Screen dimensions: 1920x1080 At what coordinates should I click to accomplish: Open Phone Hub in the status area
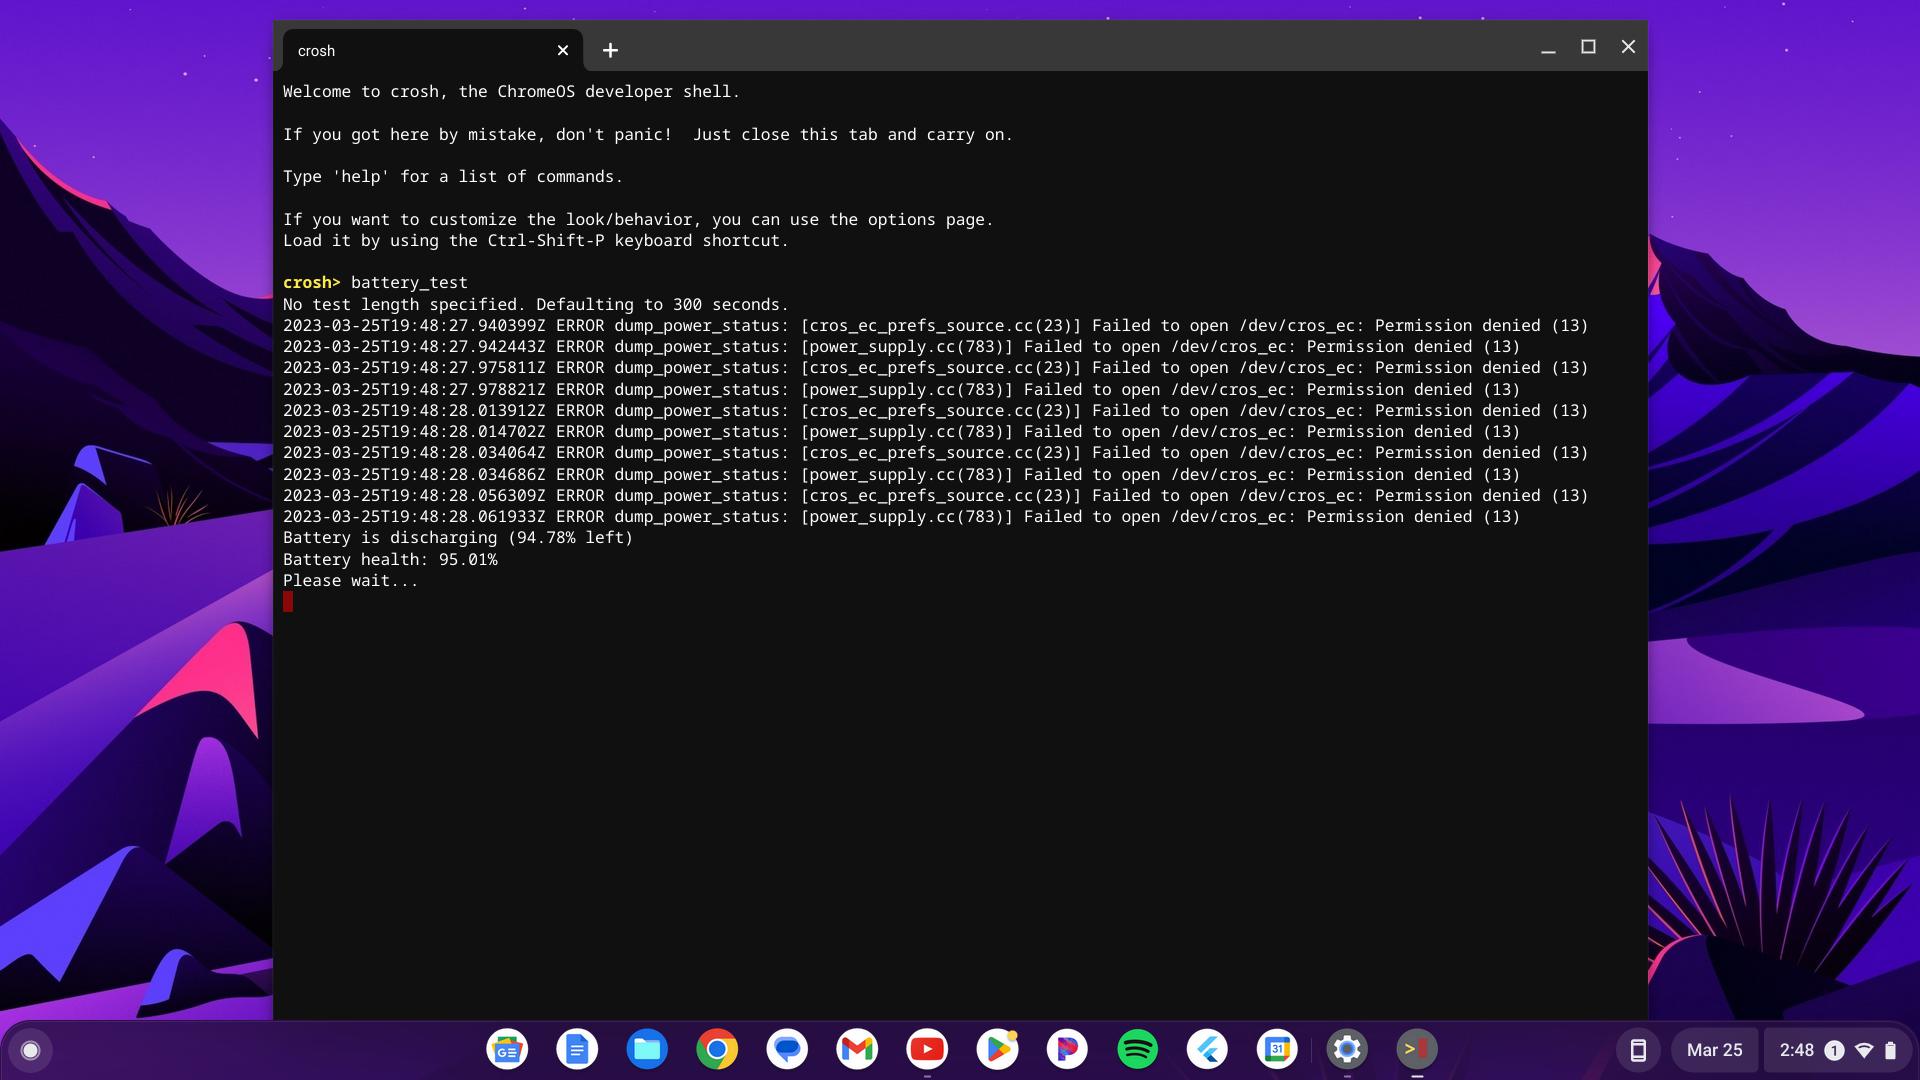[x=1638, y=1050]
